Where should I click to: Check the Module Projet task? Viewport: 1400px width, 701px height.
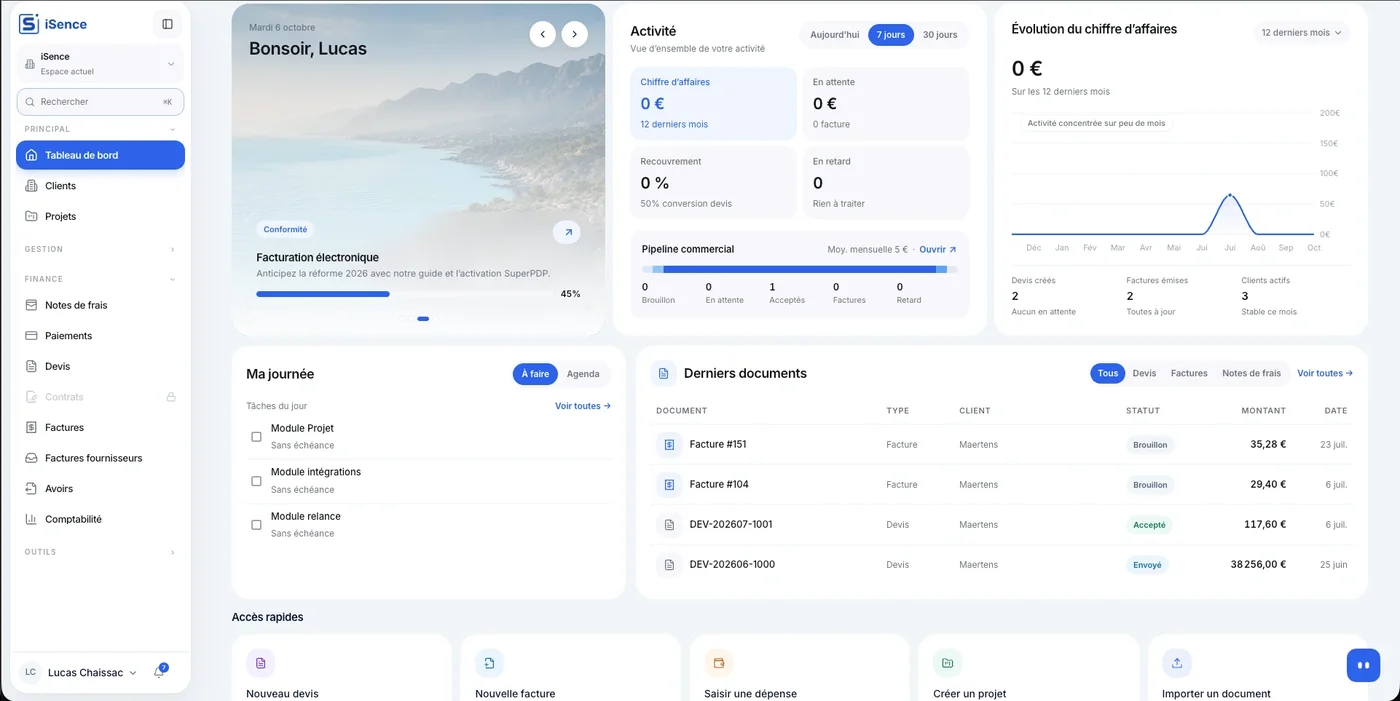[x=256, y=437]
